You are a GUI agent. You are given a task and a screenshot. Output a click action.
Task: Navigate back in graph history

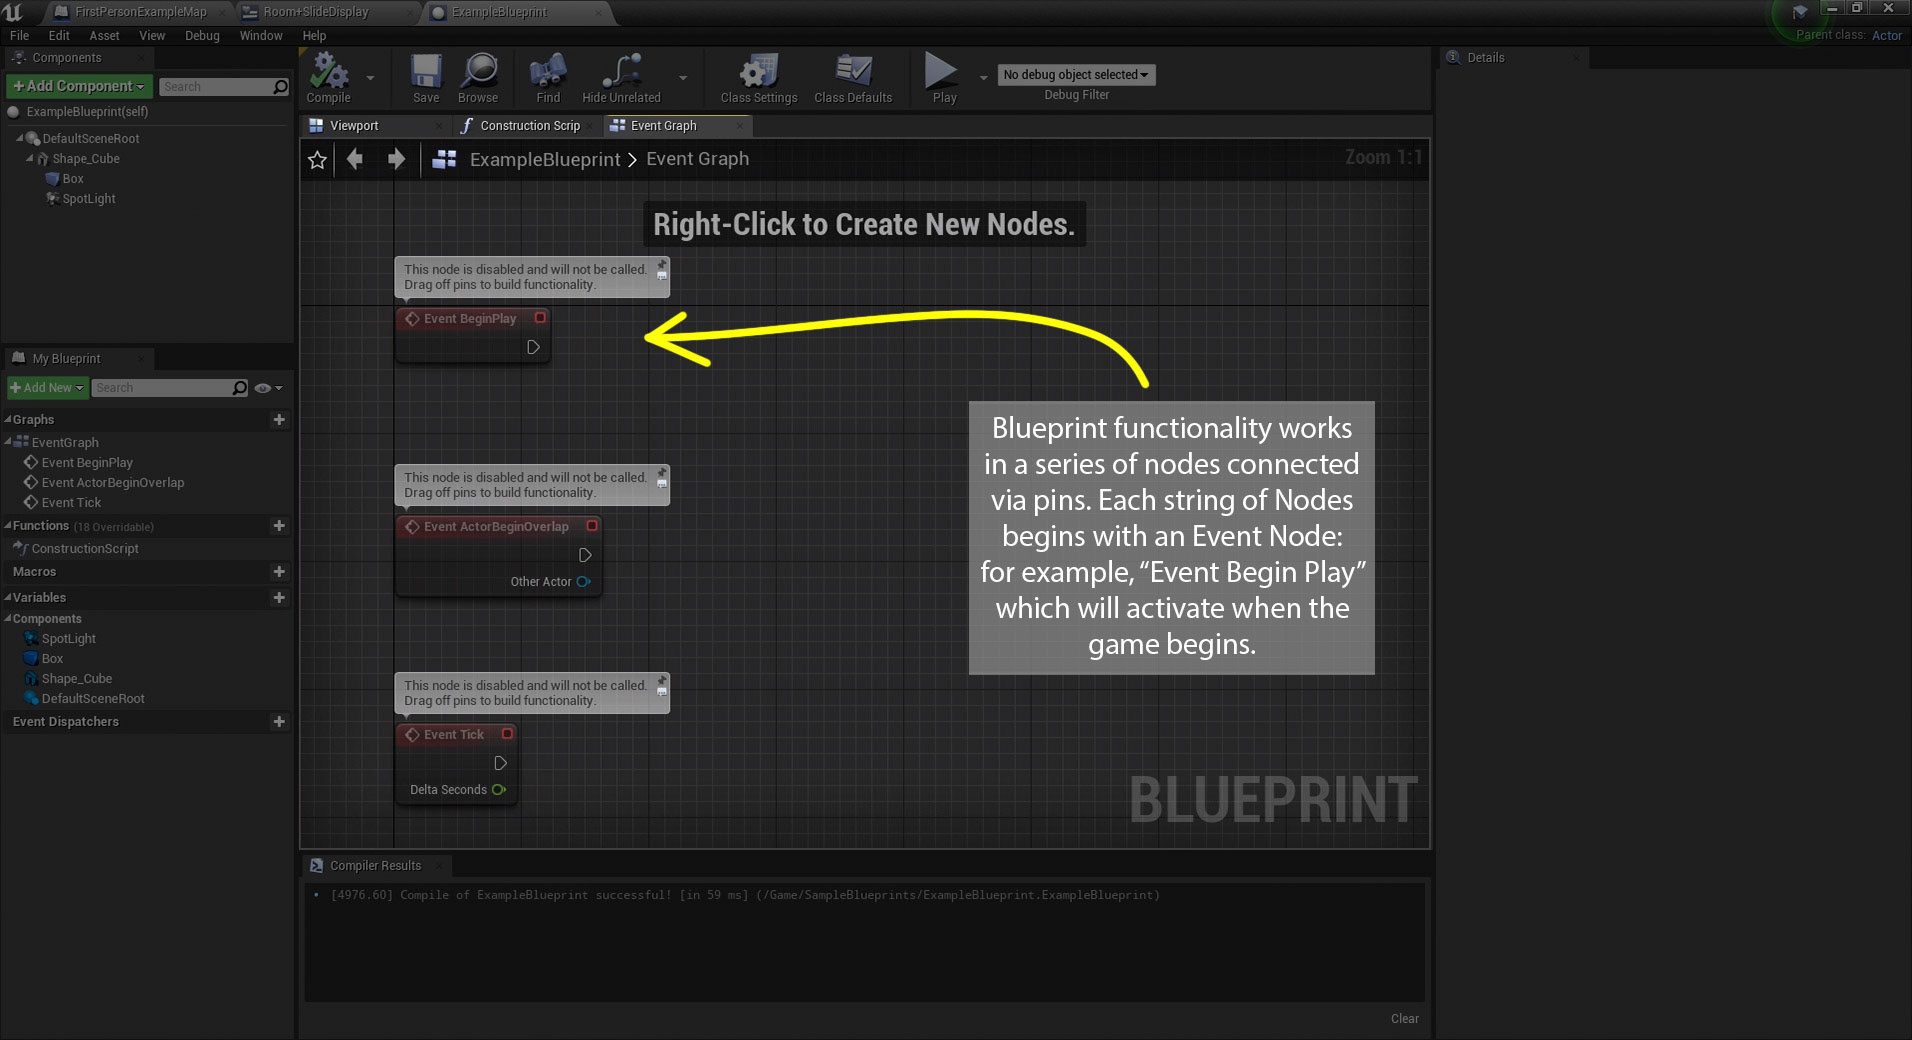355,159
